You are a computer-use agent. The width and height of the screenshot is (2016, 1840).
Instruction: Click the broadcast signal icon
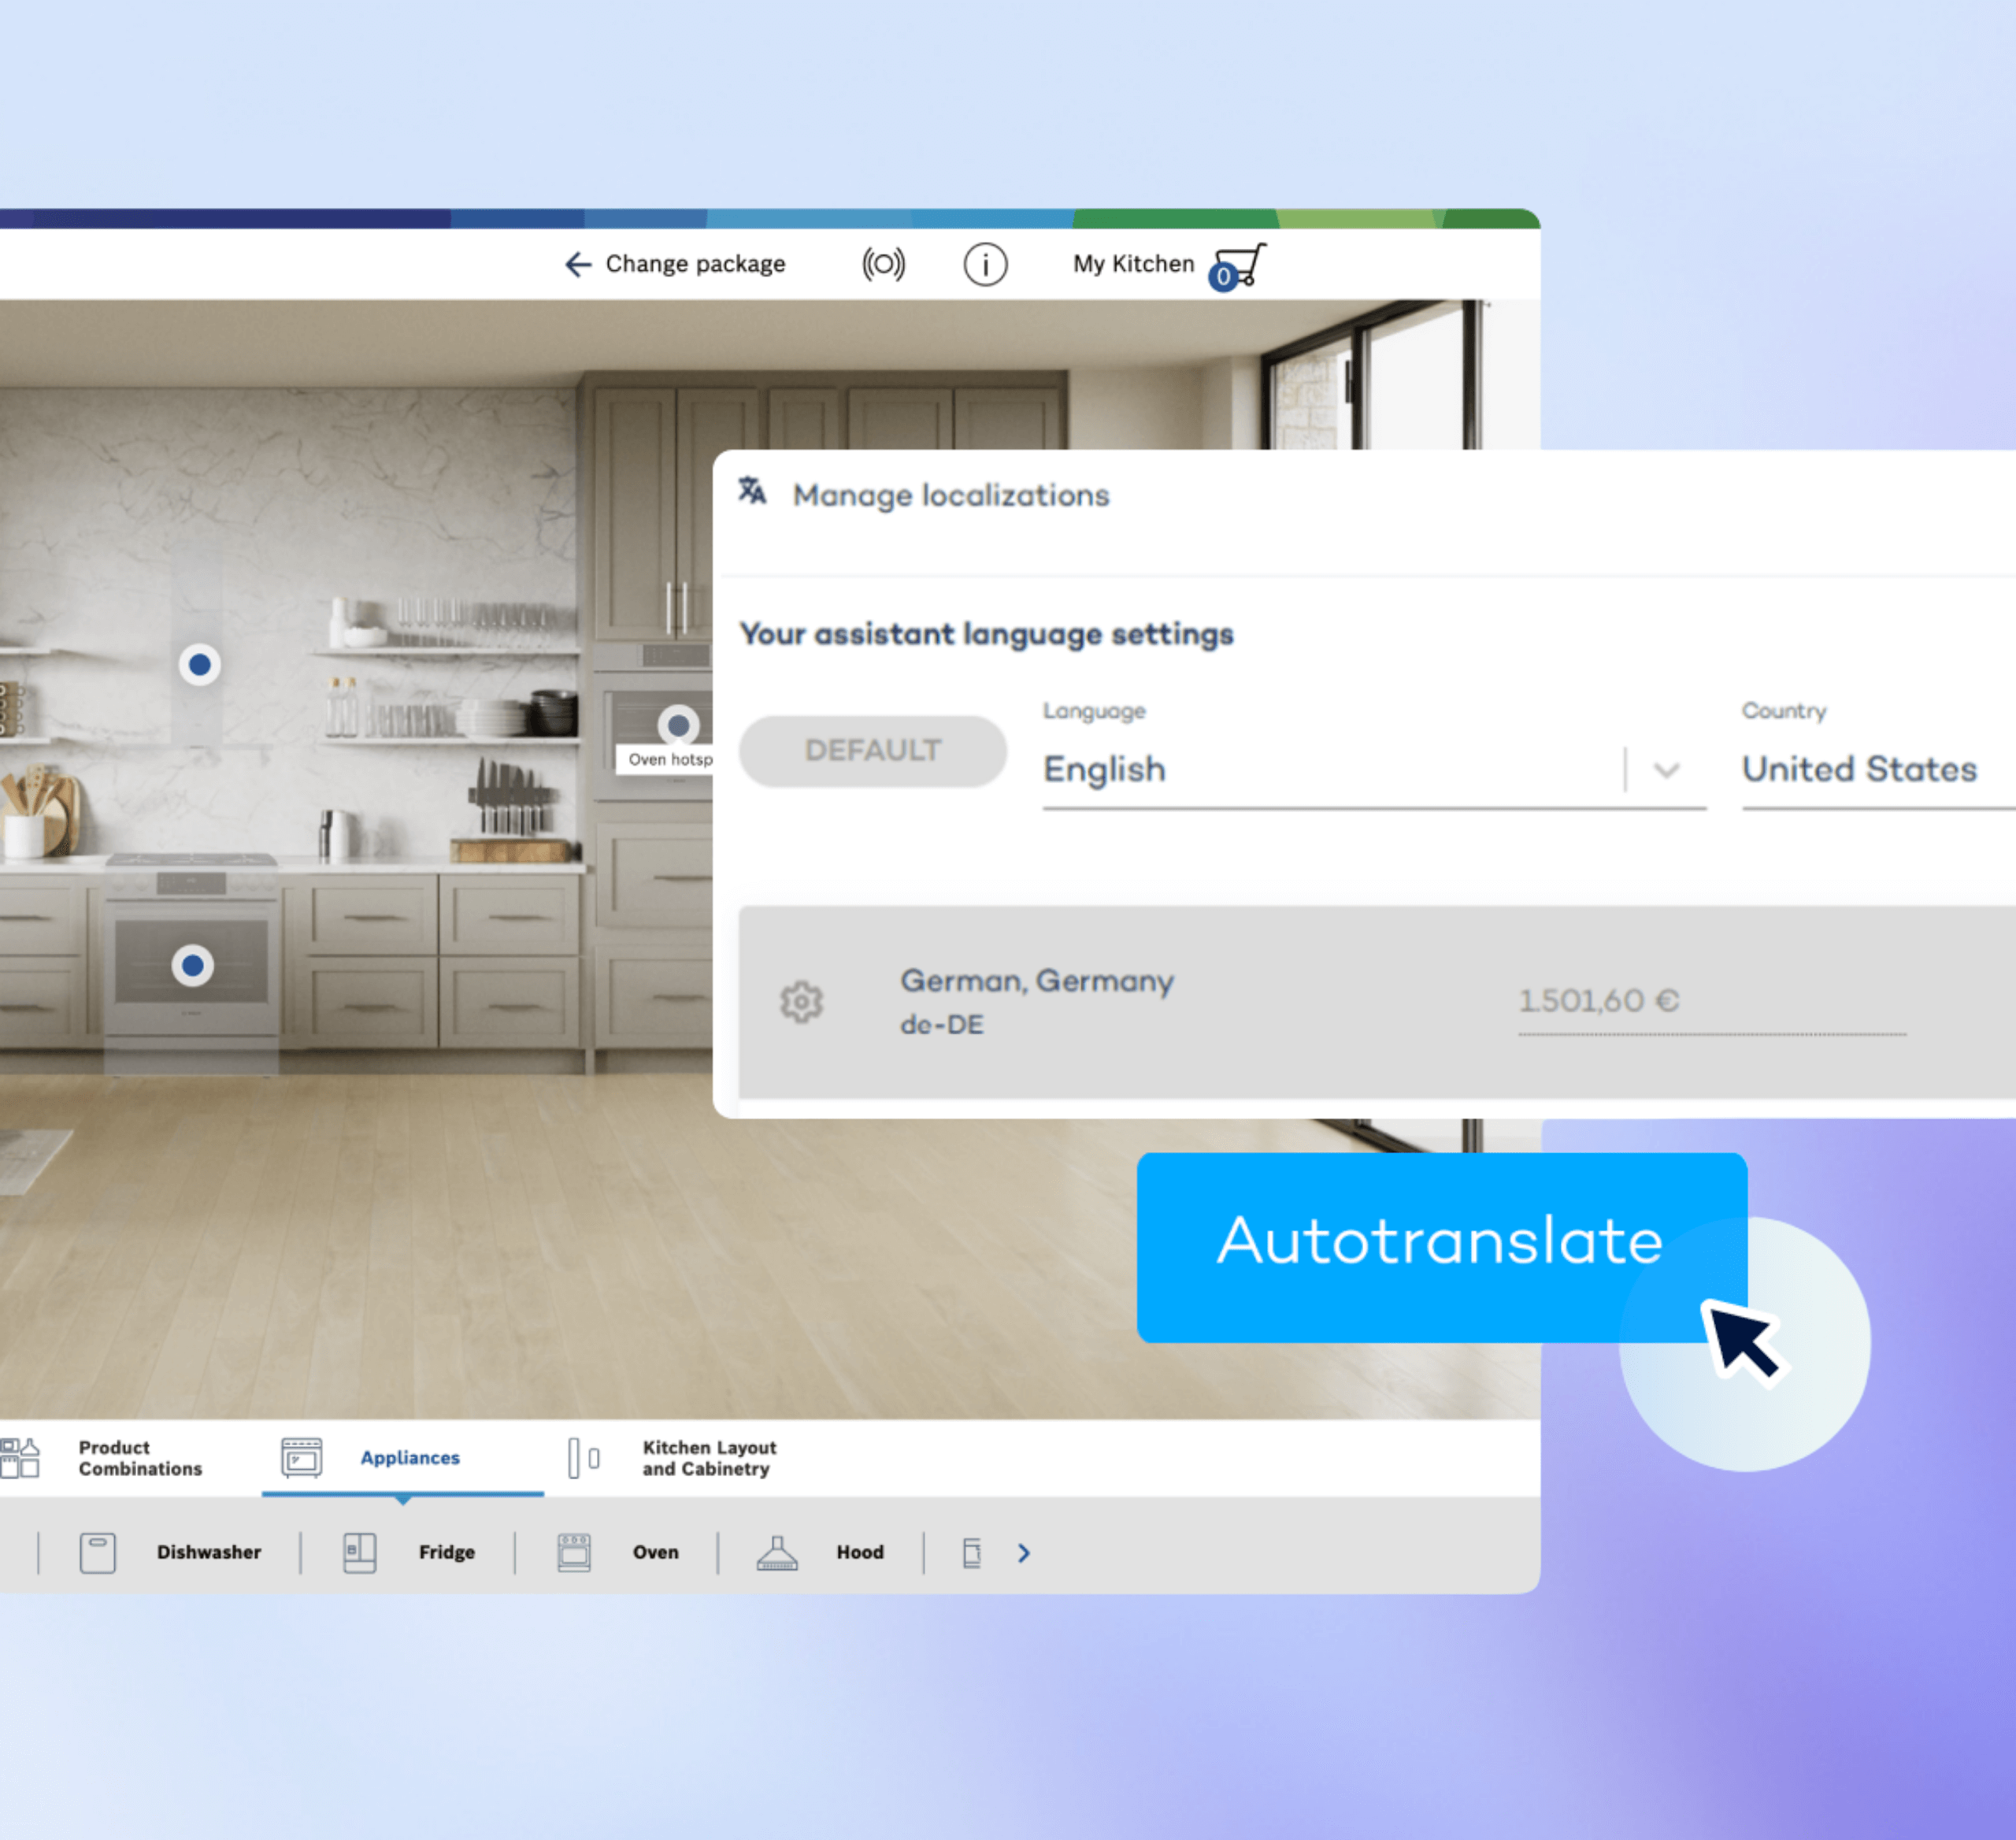point(883,263)
